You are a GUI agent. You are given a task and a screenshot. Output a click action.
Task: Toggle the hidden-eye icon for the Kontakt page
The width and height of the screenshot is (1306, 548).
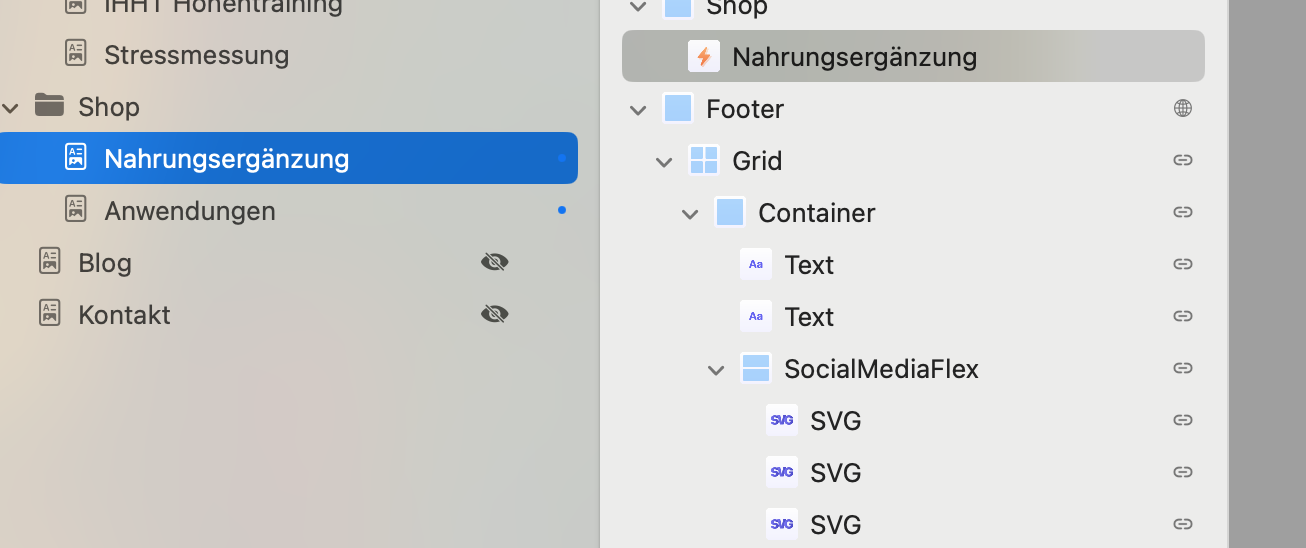494,314
